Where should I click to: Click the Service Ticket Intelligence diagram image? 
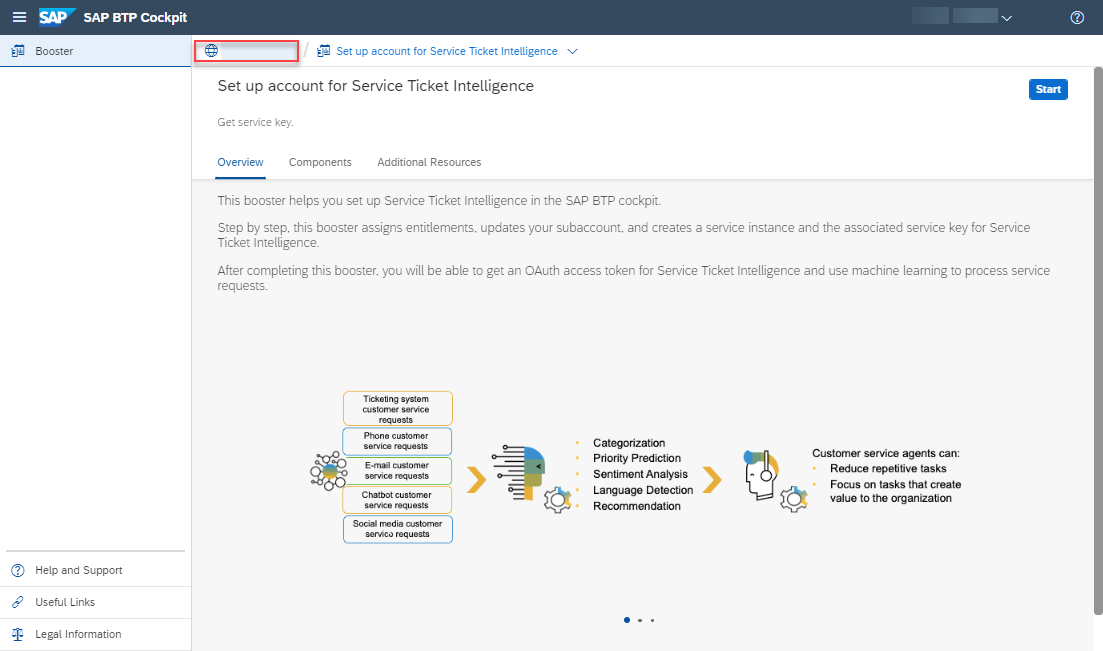[637, 467]
